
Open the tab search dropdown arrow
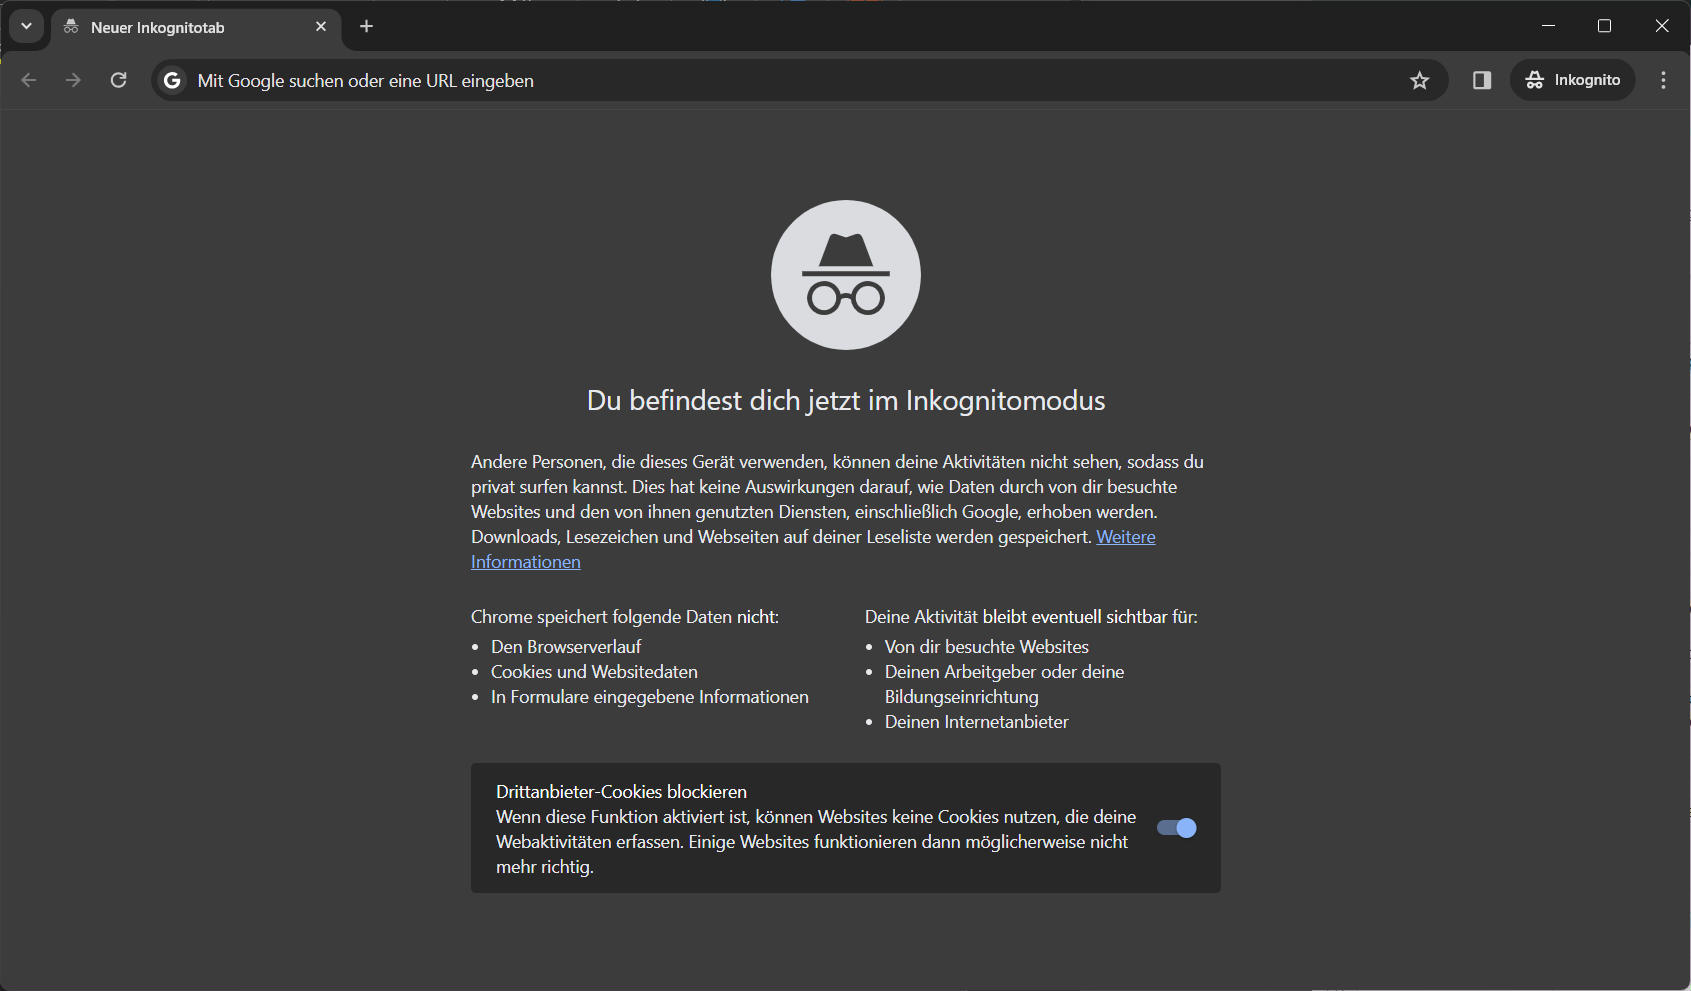[26, 27]
